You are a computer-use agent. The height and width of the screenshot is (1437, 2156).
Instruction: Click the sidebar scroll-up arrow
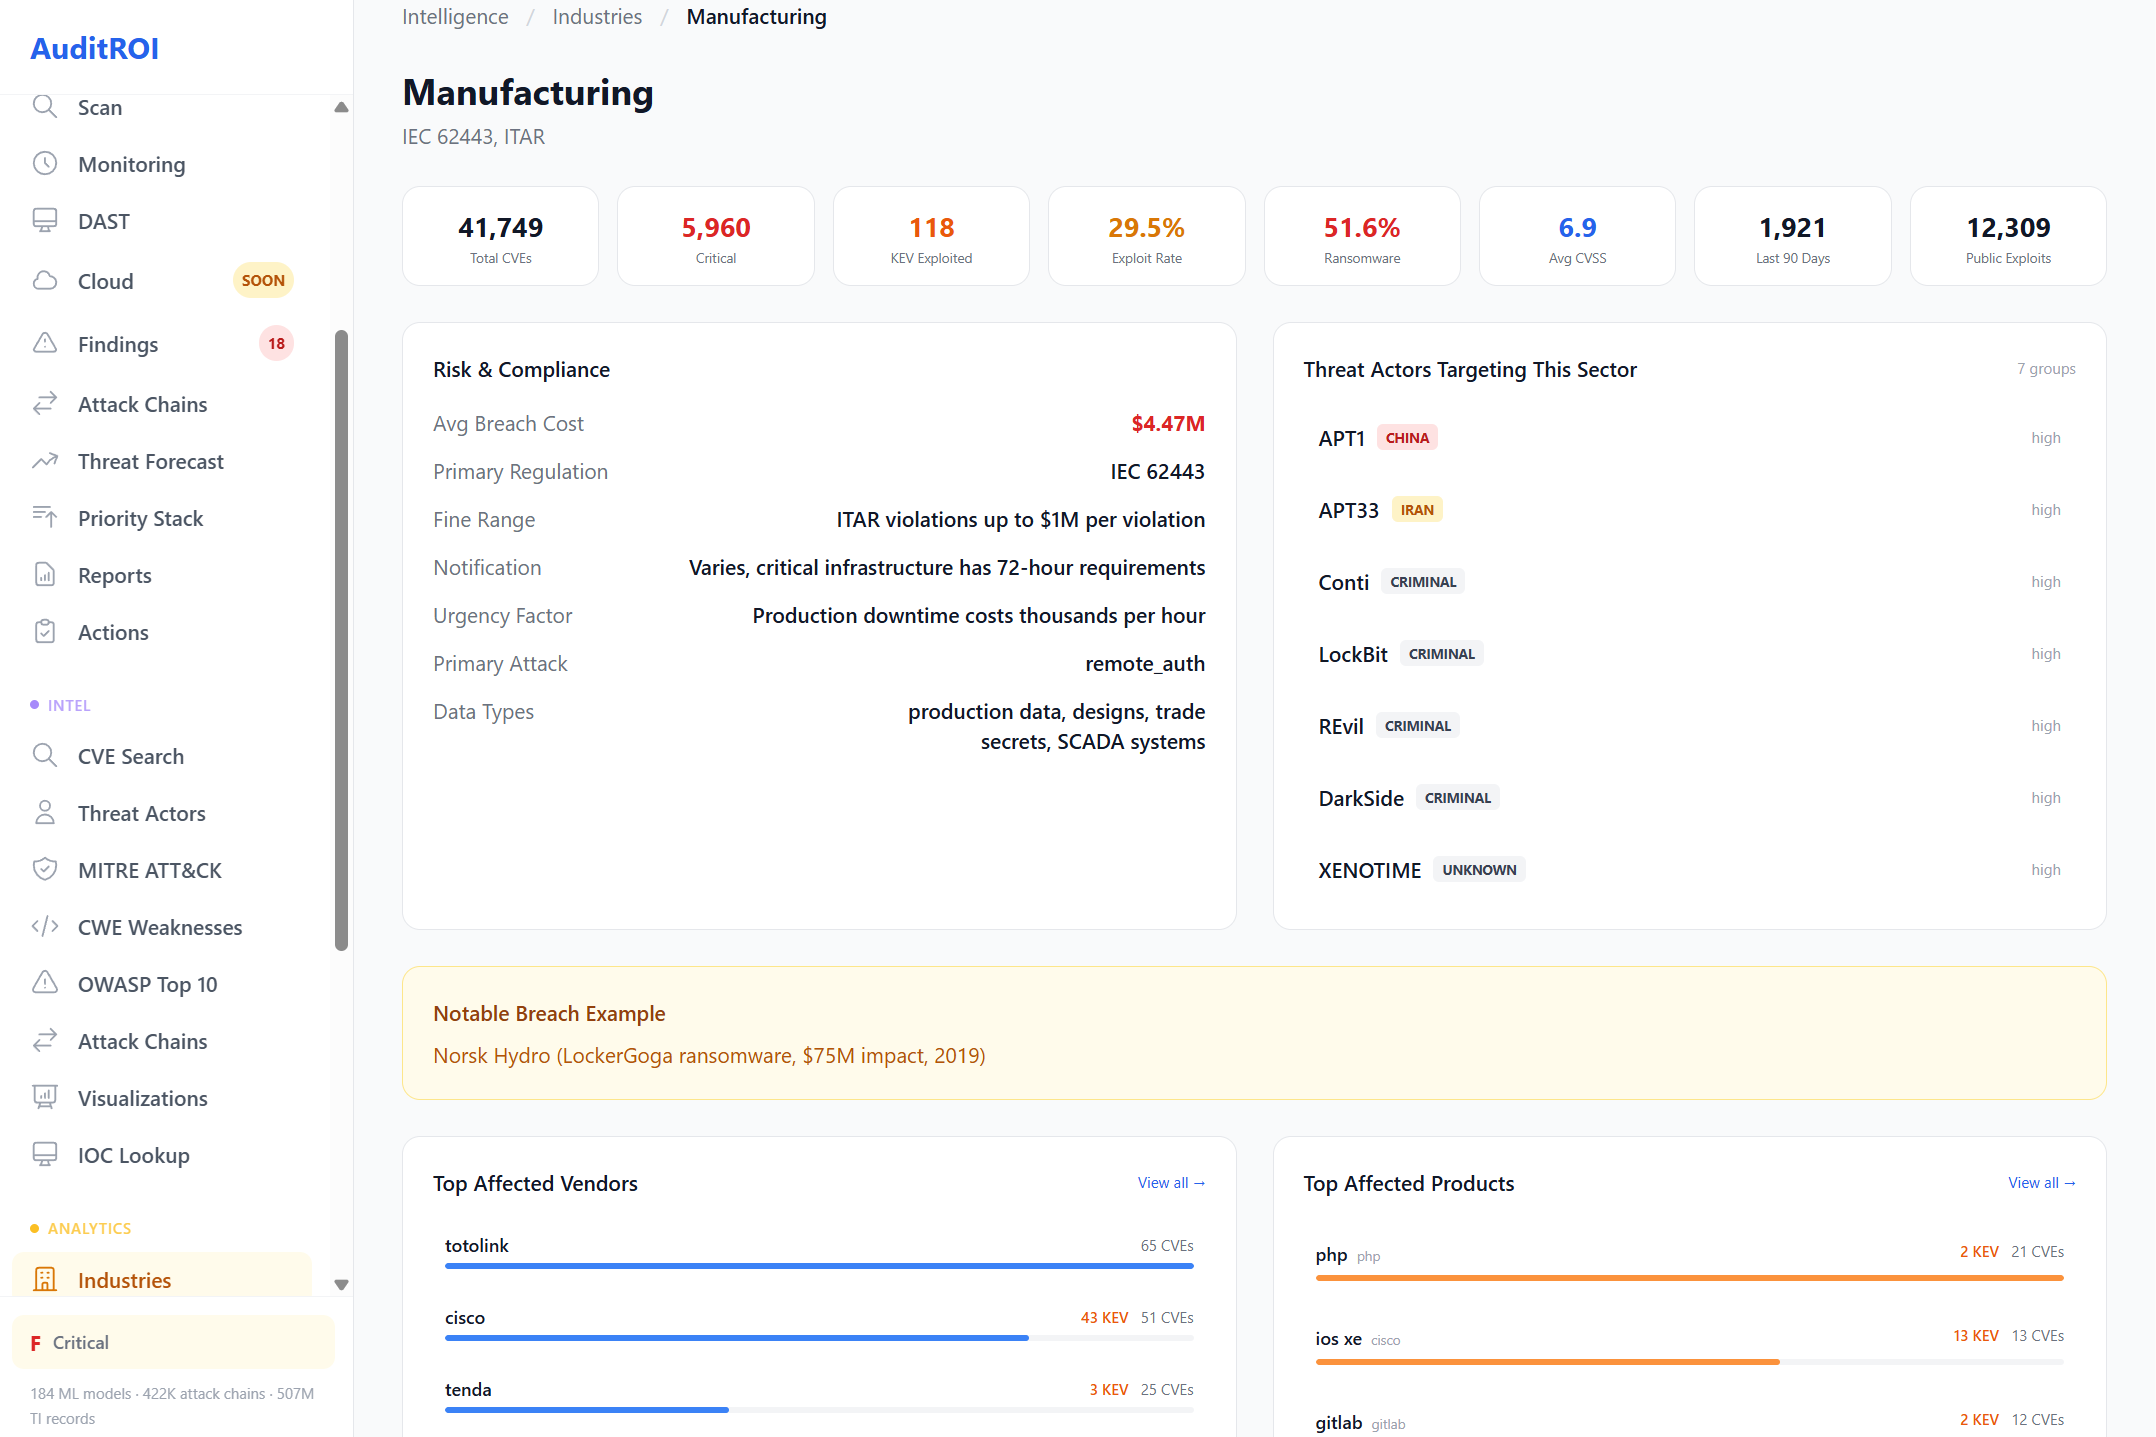pos(342,106)
